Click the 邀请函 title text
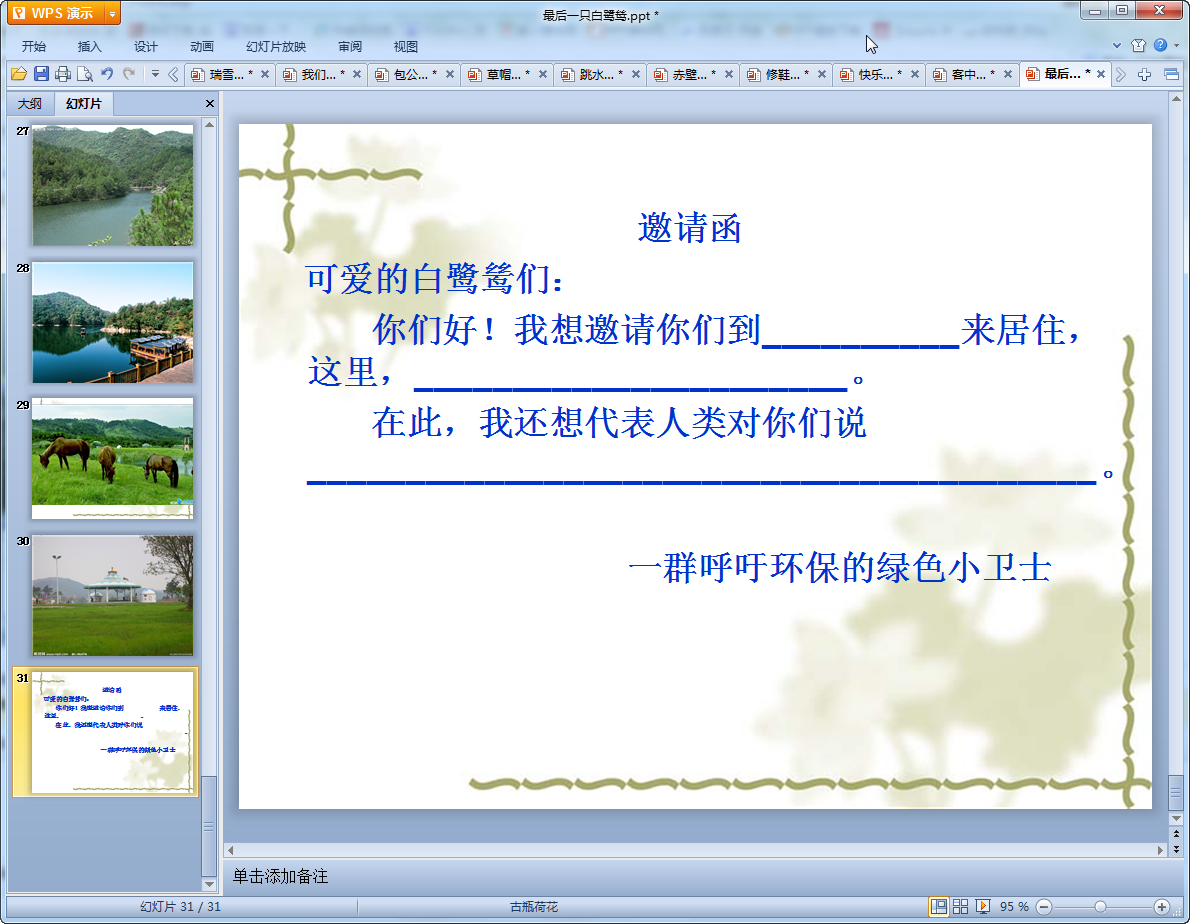The width and height of the screenshot is (1190, 924). (689, 228)
